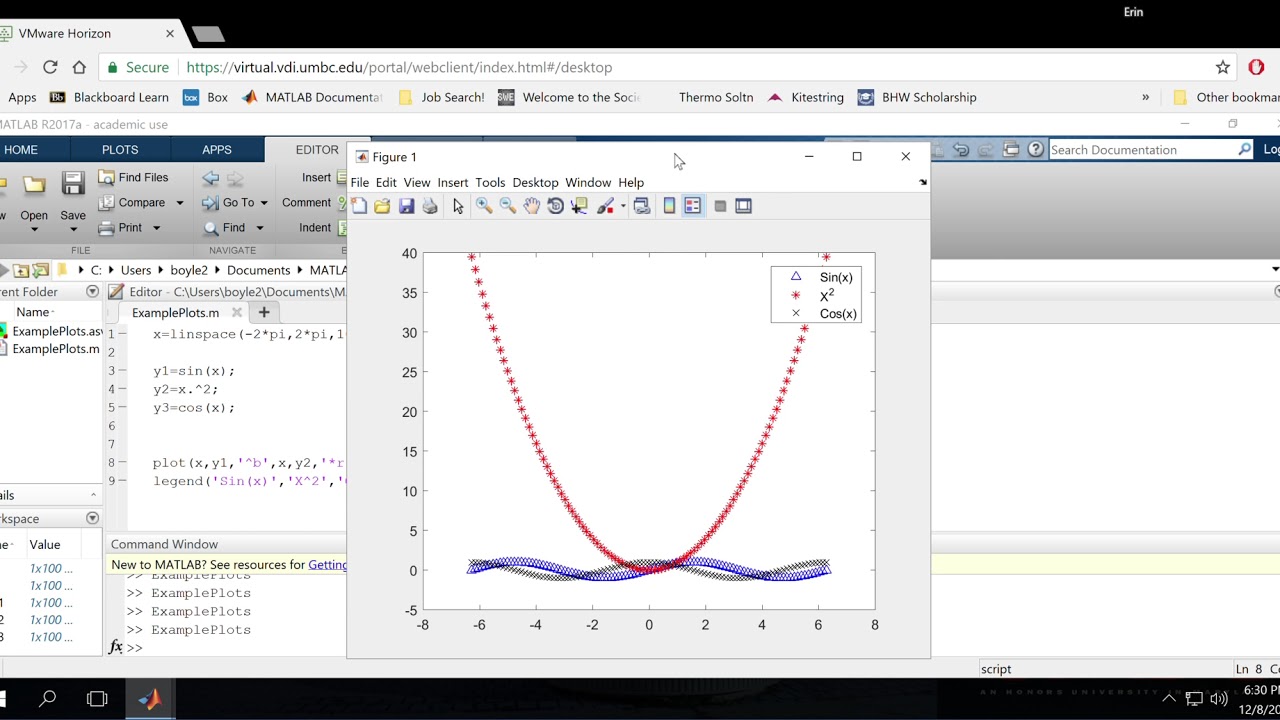The image size is (1280, 720).
Task: Click Show Plot Tools and Dock icon
Action: coord(743,206)
